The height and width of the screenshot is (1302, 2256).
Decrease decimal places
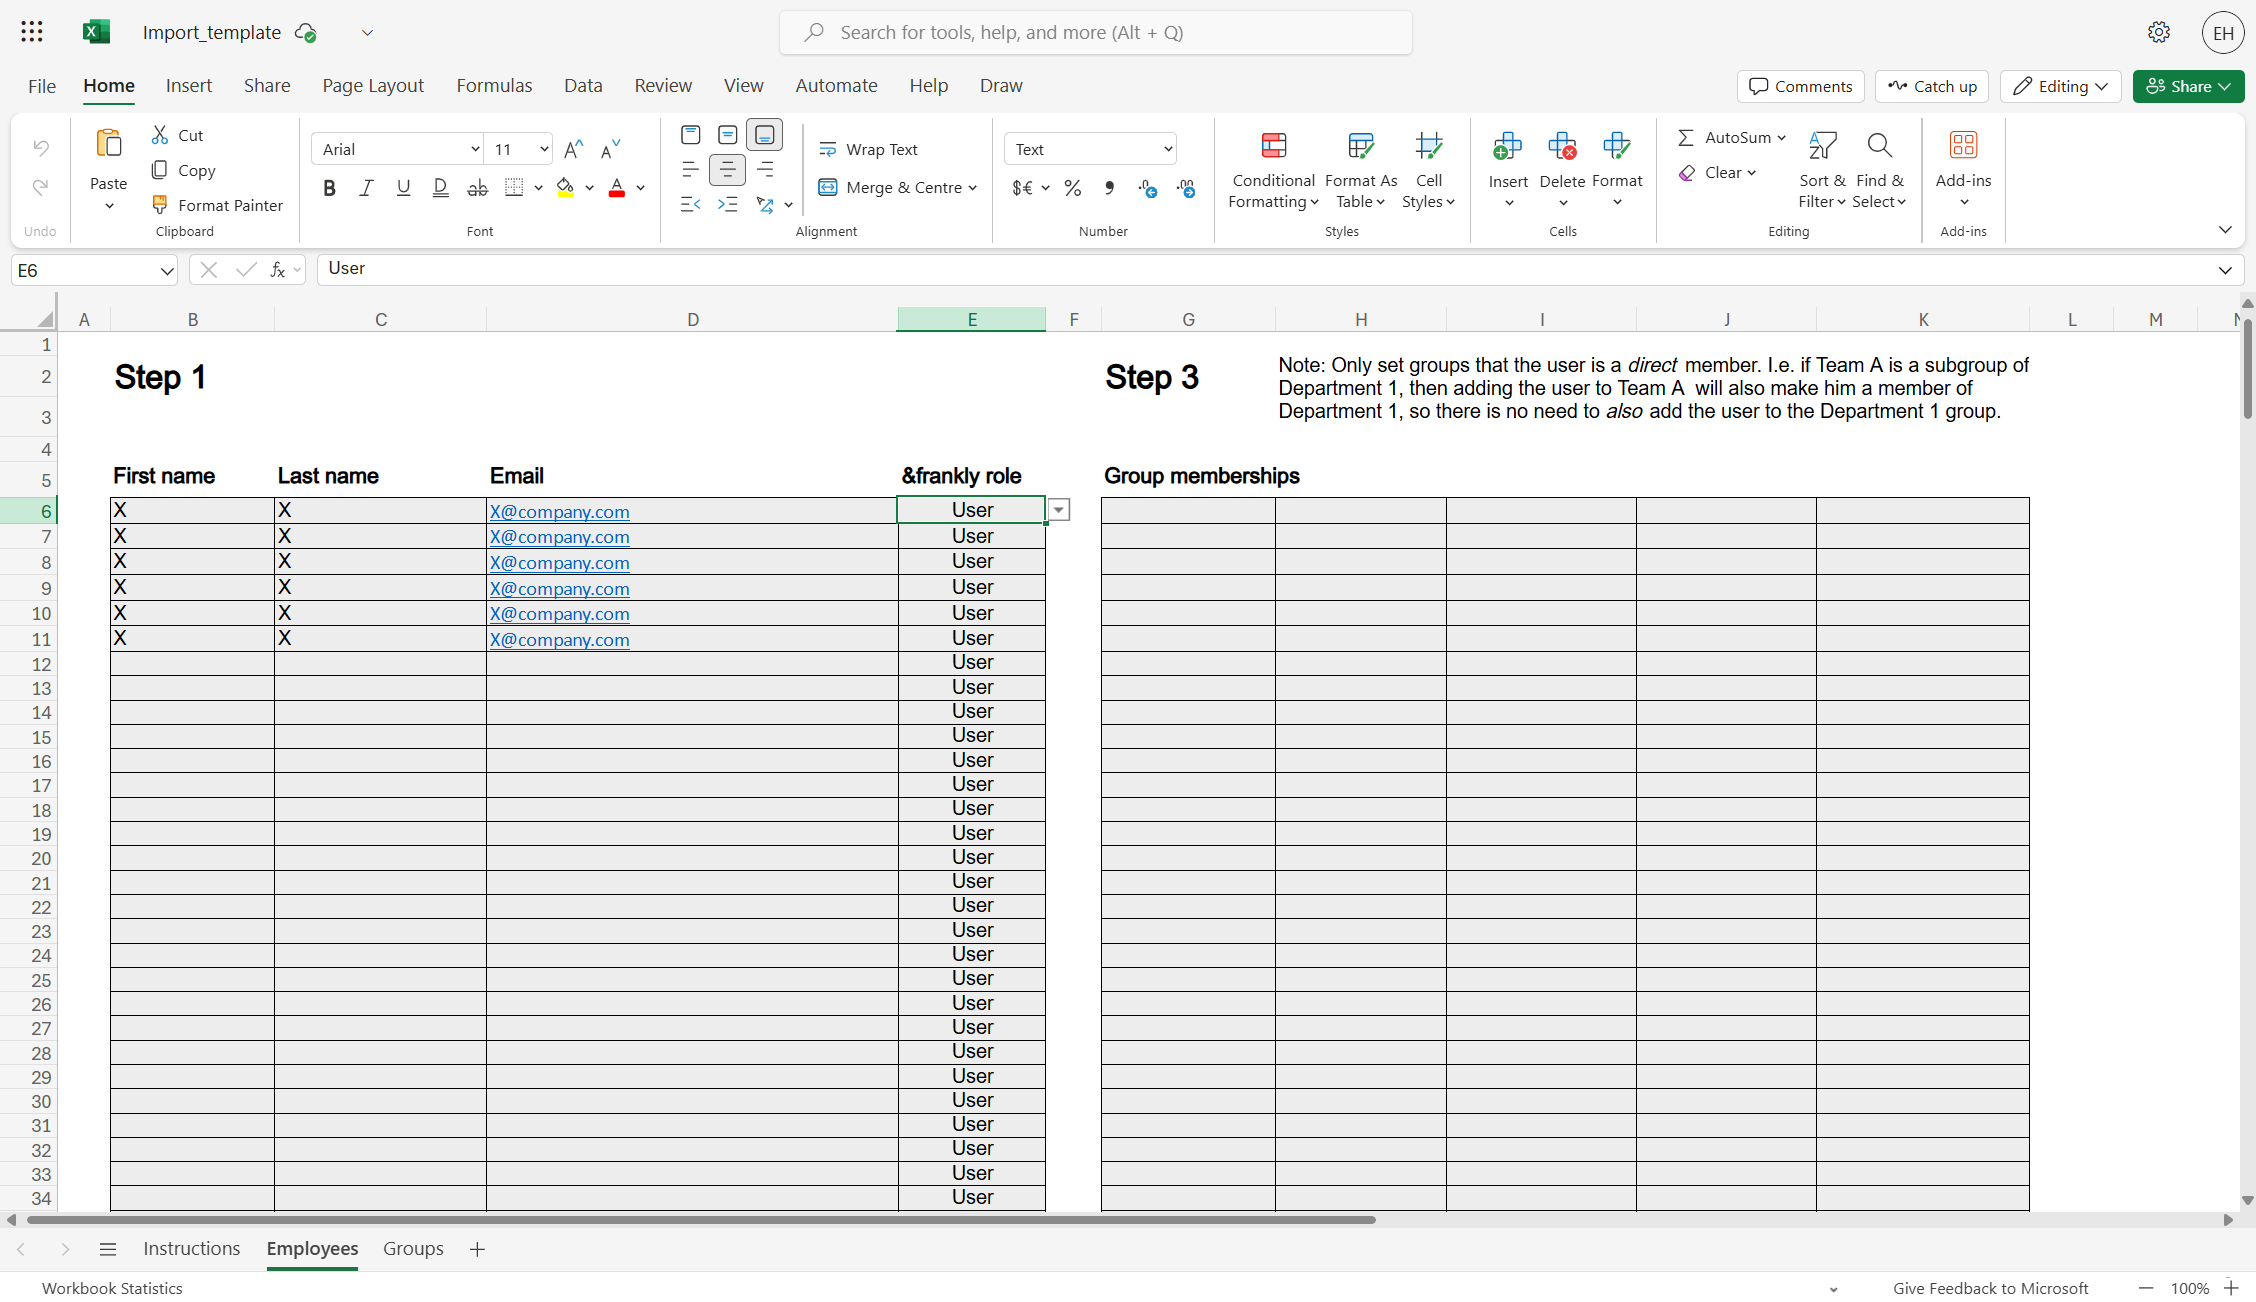1186,188
